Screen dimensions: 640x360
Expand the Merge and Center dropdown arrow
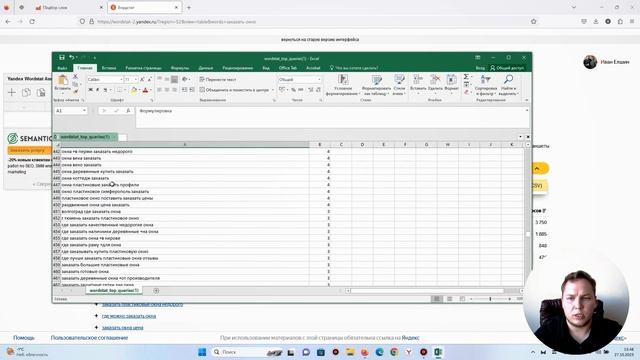pos(273,90)
